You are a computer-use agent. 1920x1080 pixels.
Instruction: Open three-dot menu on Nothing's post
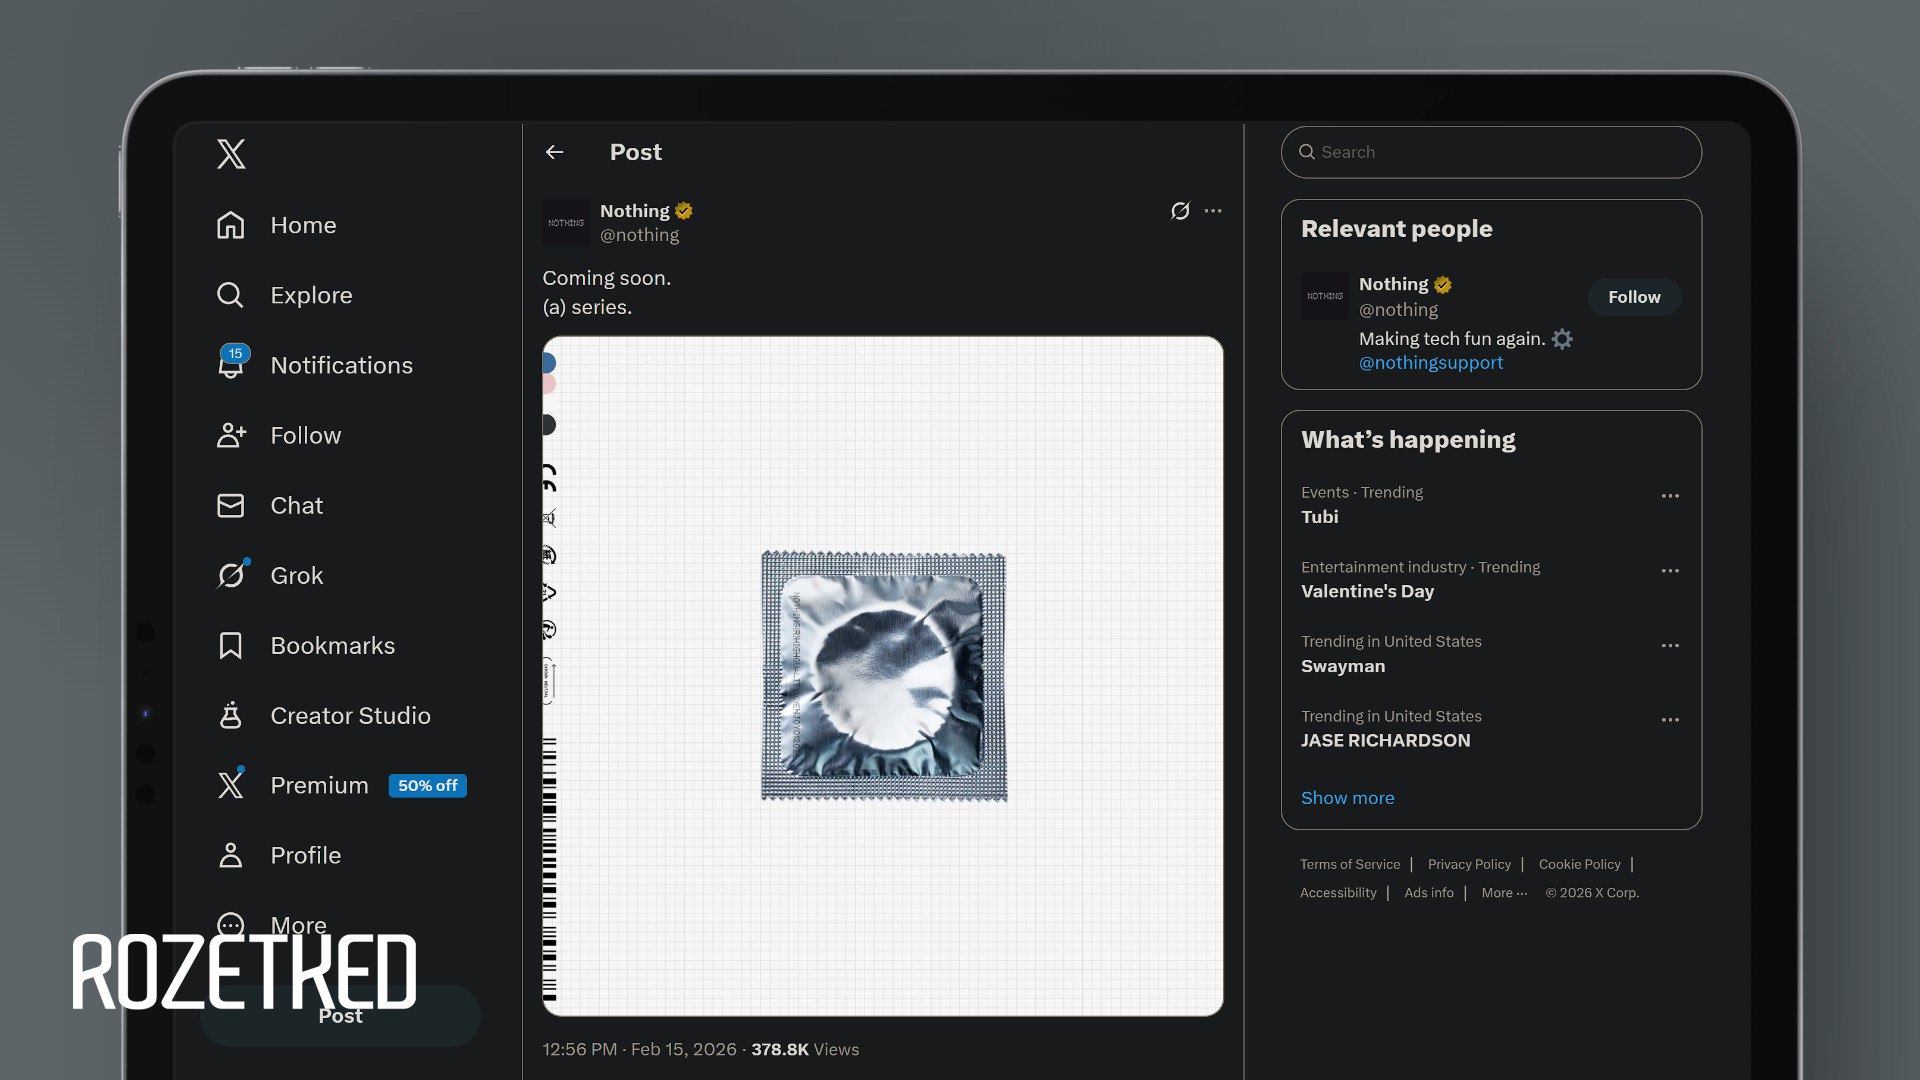tap(1213, 211)
